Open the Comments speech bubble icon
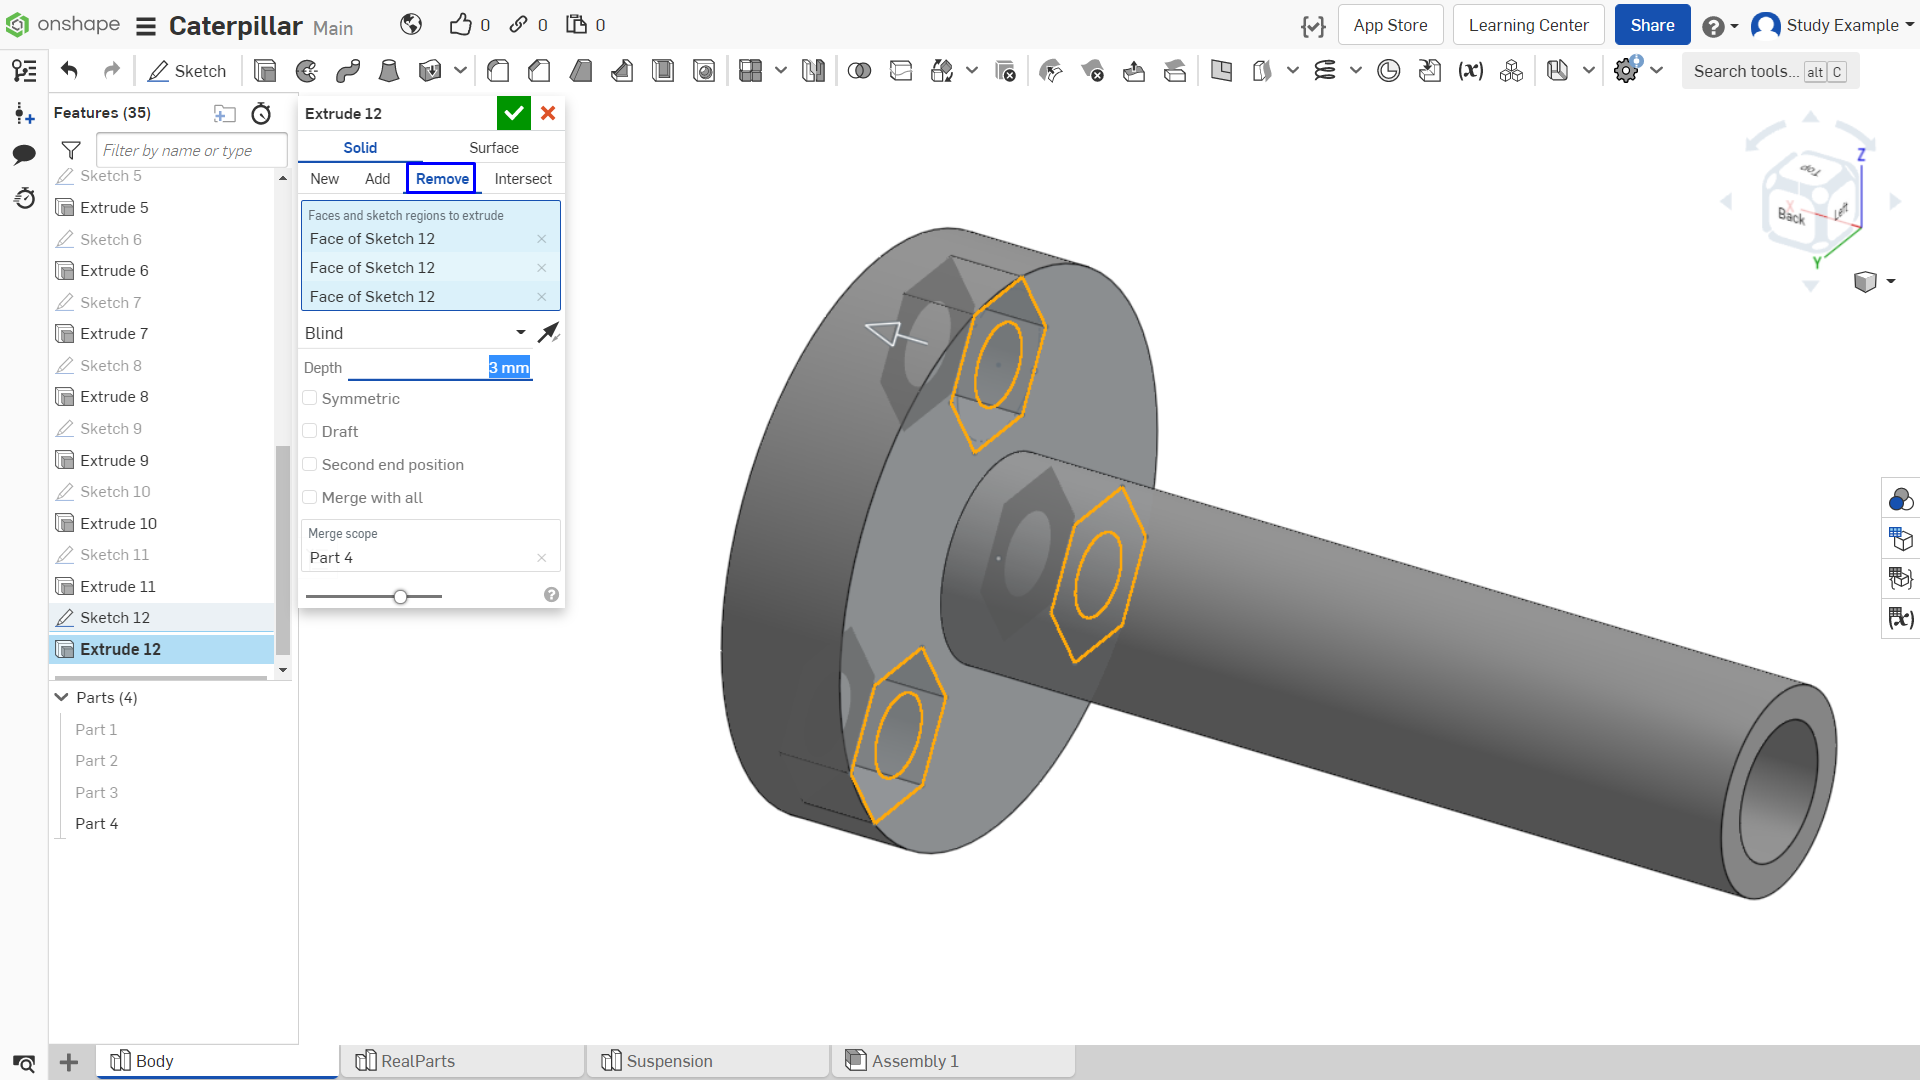 (x=24, y=154)
